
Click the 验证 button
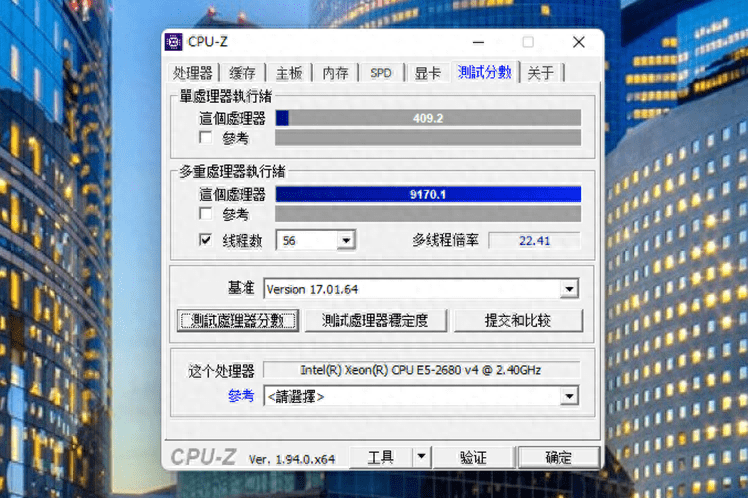tap(474, 457)
